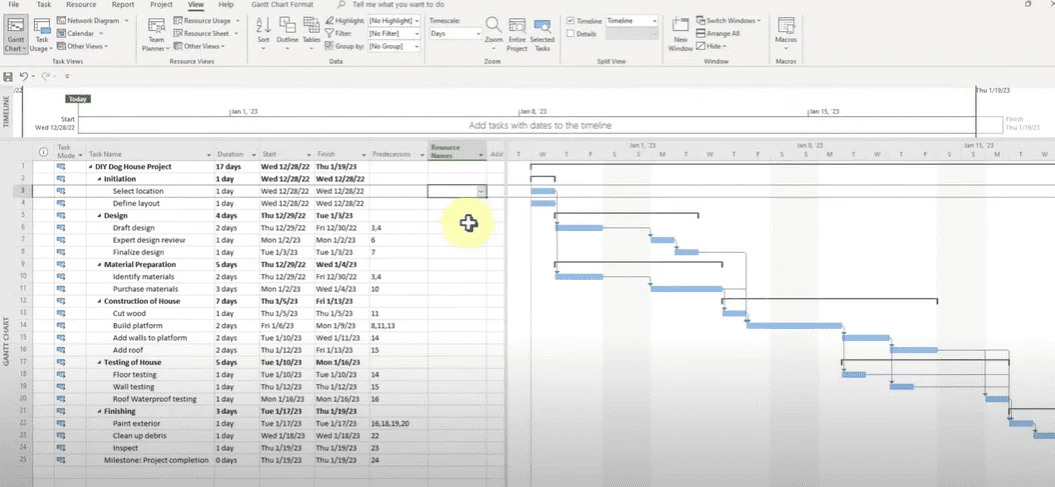The width and height of the screenshot is (1055, 487).
Task: Collapse the Finishing summary task
Action: pos(100,411)
